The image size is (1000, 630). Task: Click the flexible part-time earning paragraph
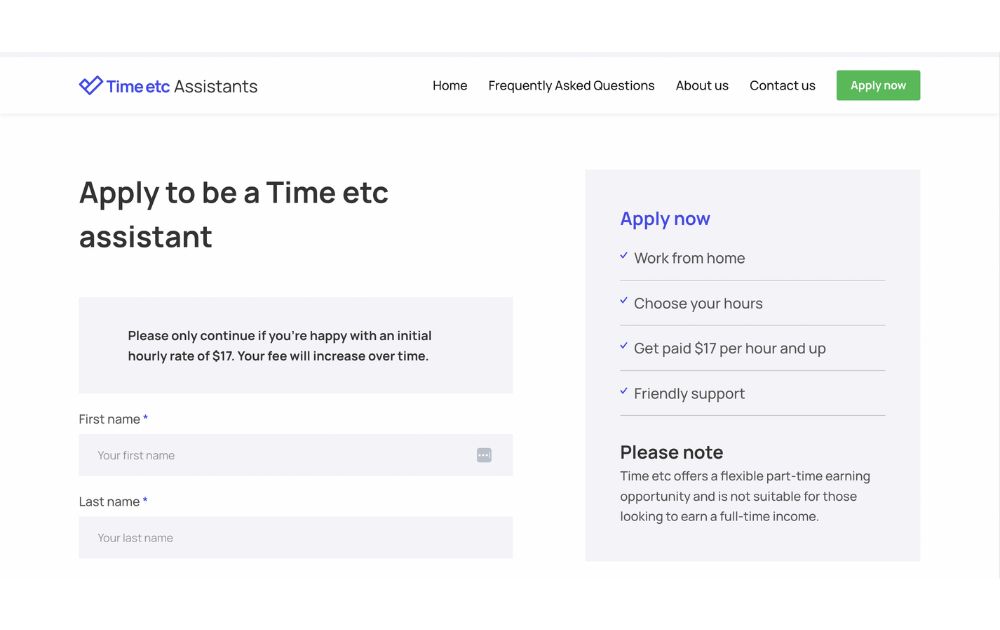(x=745, y=496)
